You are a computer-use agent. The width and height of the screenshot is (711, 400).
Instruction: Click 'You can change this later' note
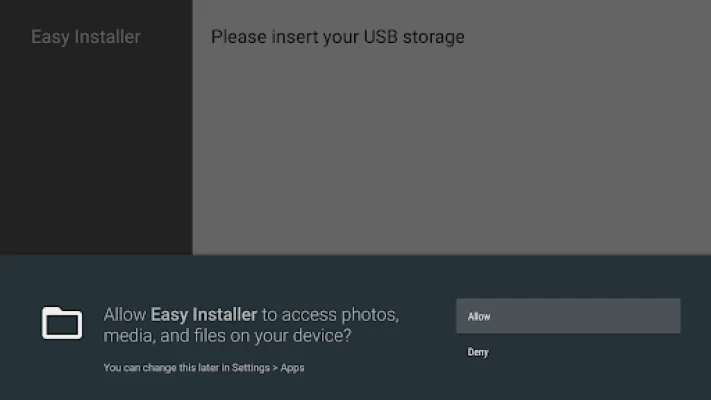161,368
